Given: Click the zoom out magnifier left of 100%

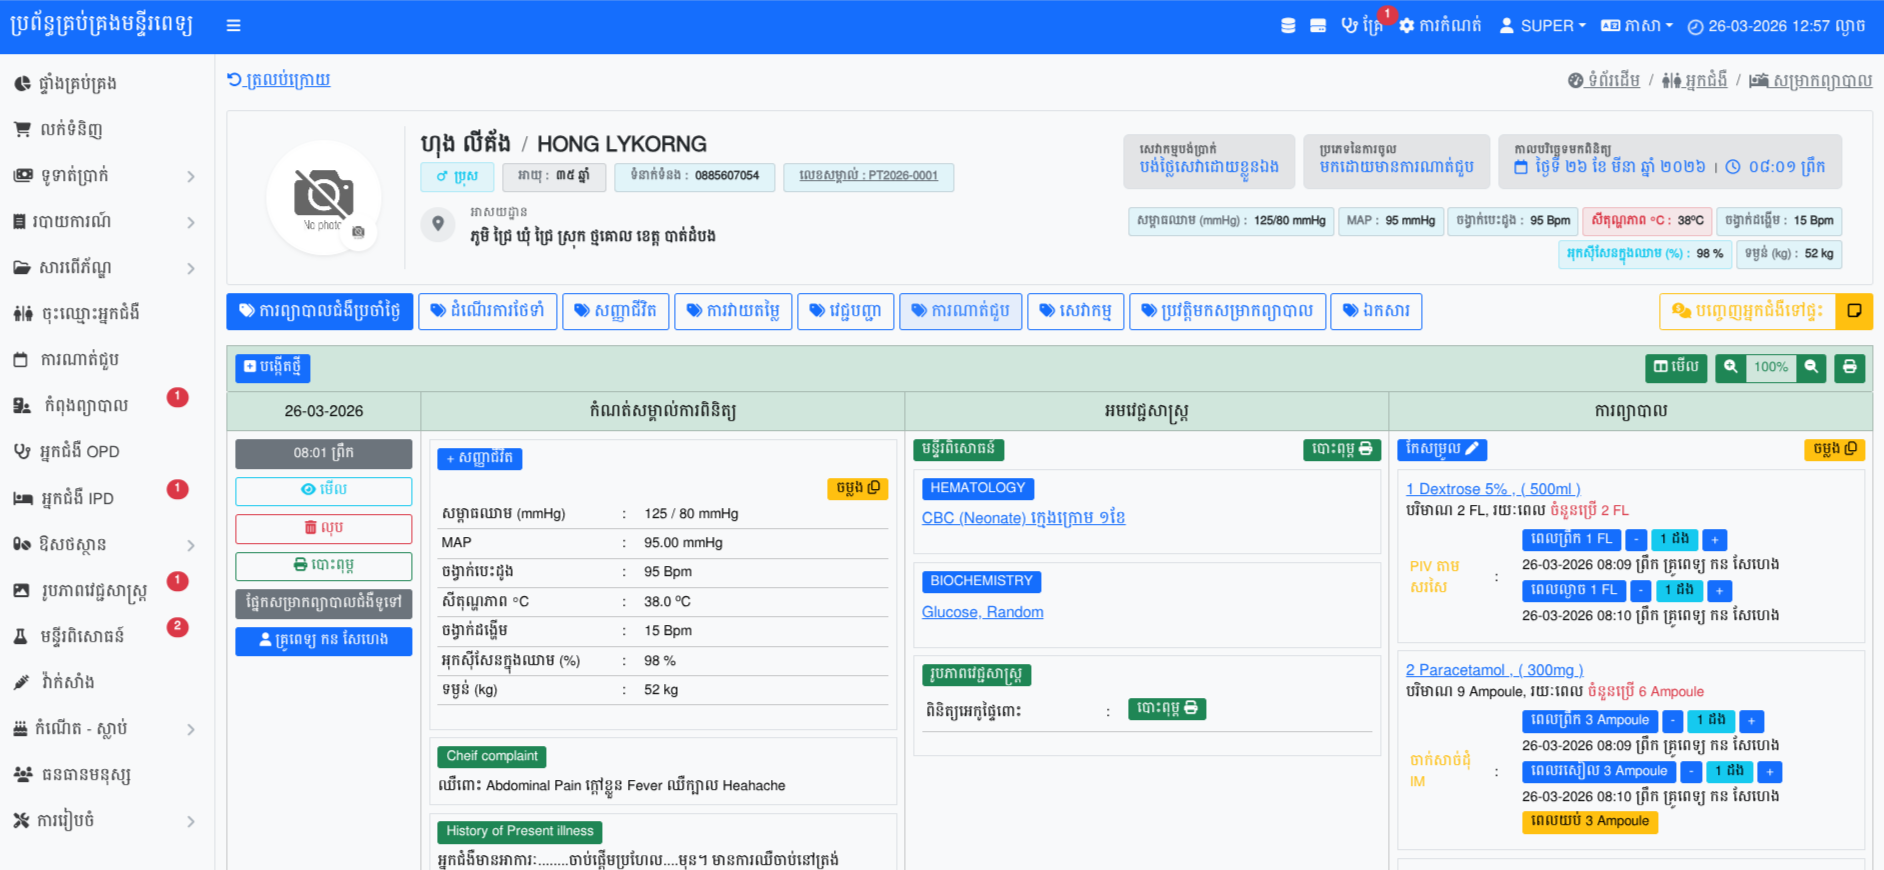Looking at the screenshot, I should [1730, 368].
